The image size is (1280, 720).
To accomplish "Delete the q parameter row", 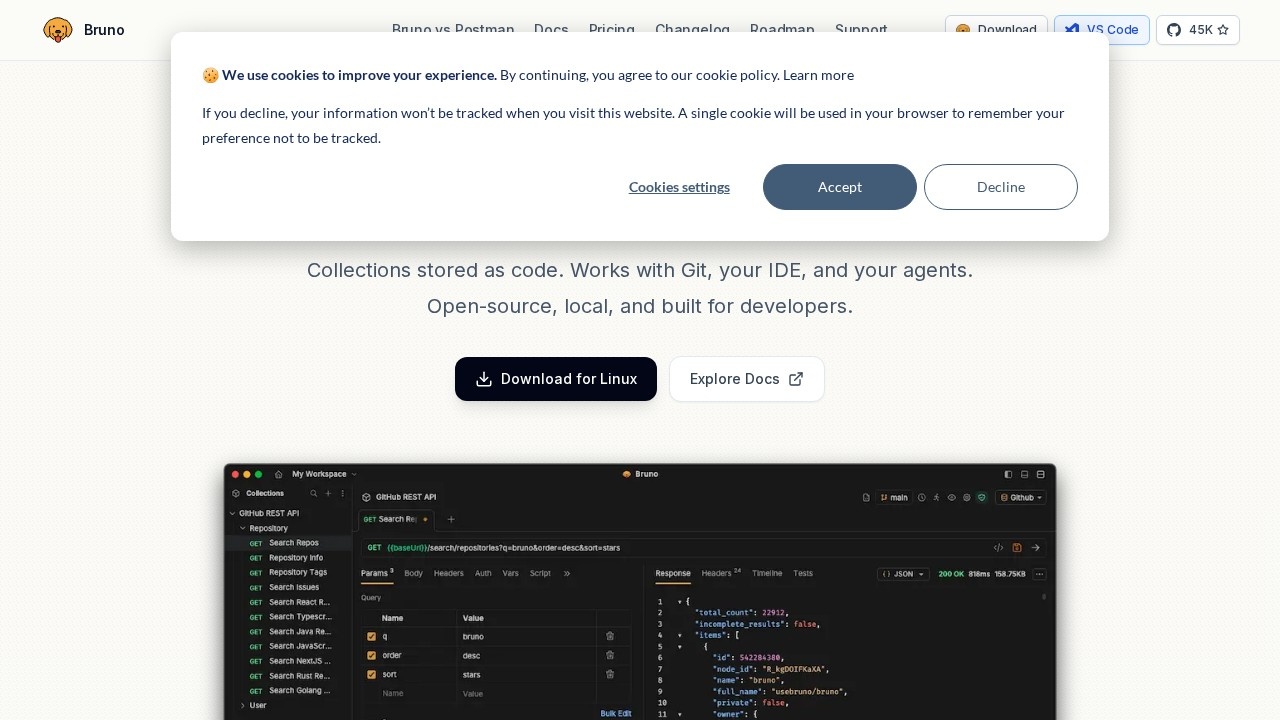I will 610,636.
